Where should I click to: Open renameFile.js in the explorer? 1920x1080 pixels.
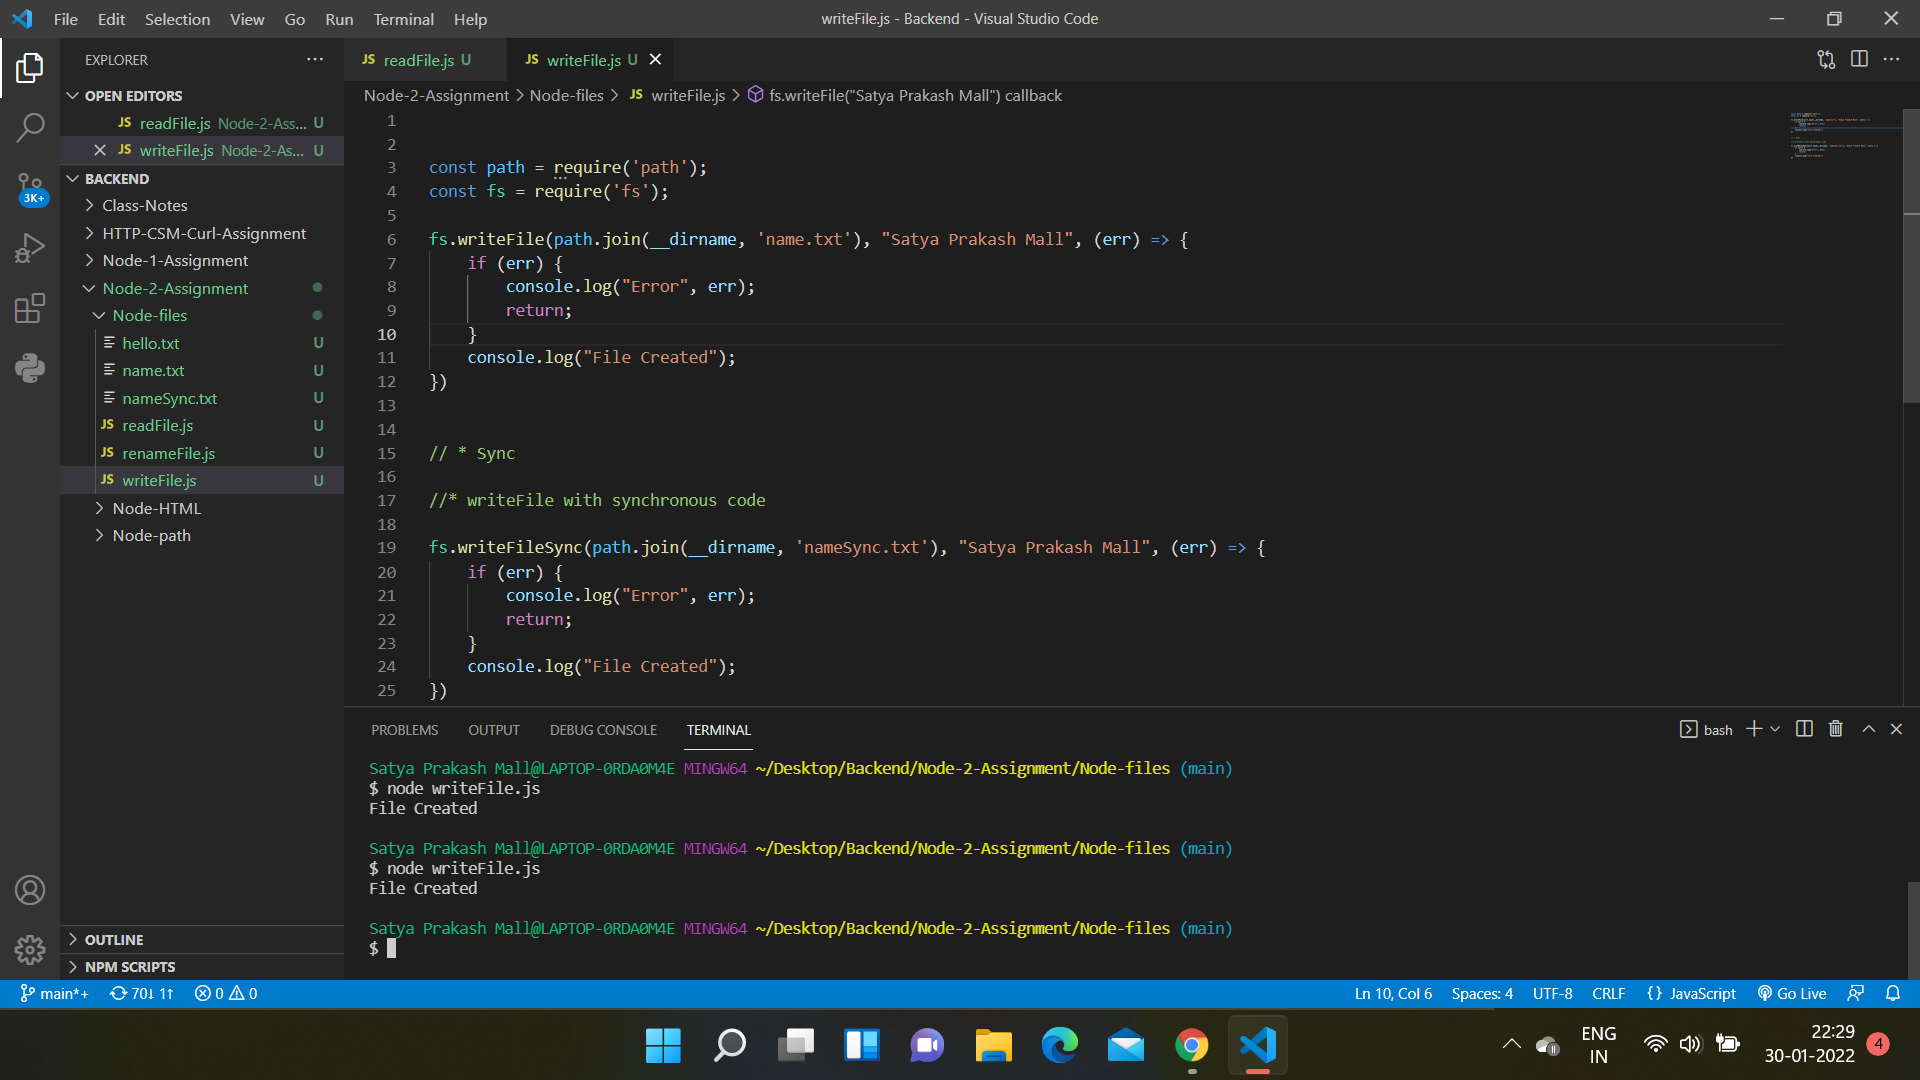click(202, 454)
